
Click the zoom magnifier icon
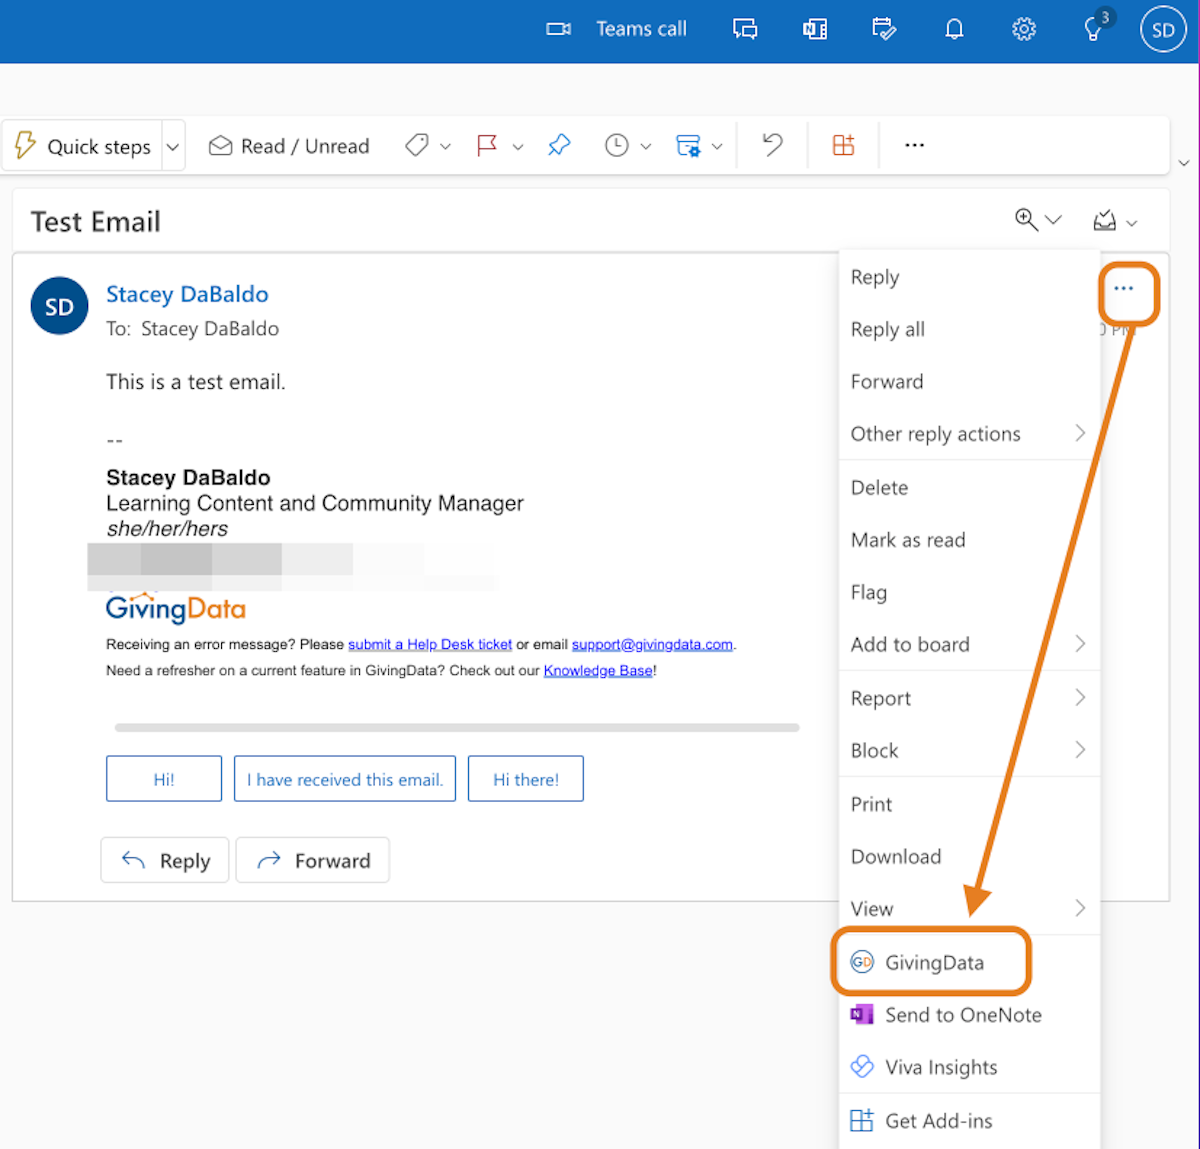1026,219
